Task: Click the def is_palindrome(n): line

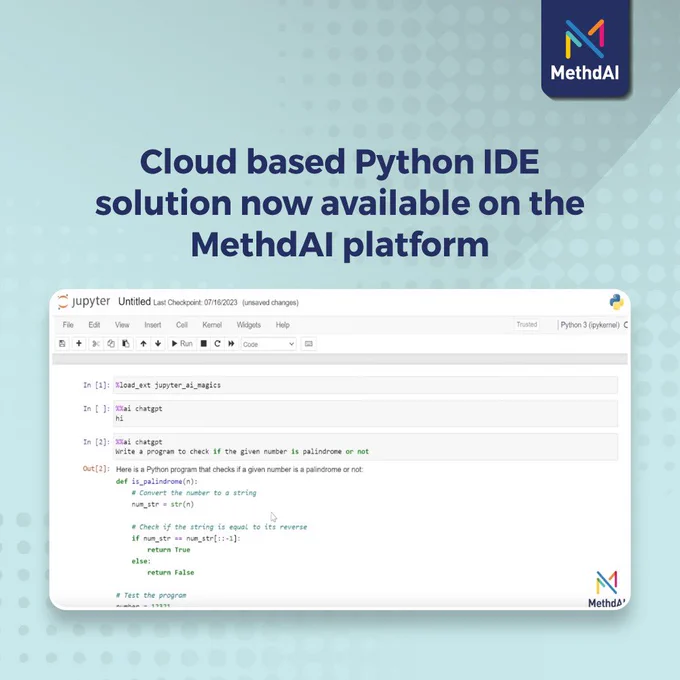Action: pyautogui.click(x=157, y=481)
